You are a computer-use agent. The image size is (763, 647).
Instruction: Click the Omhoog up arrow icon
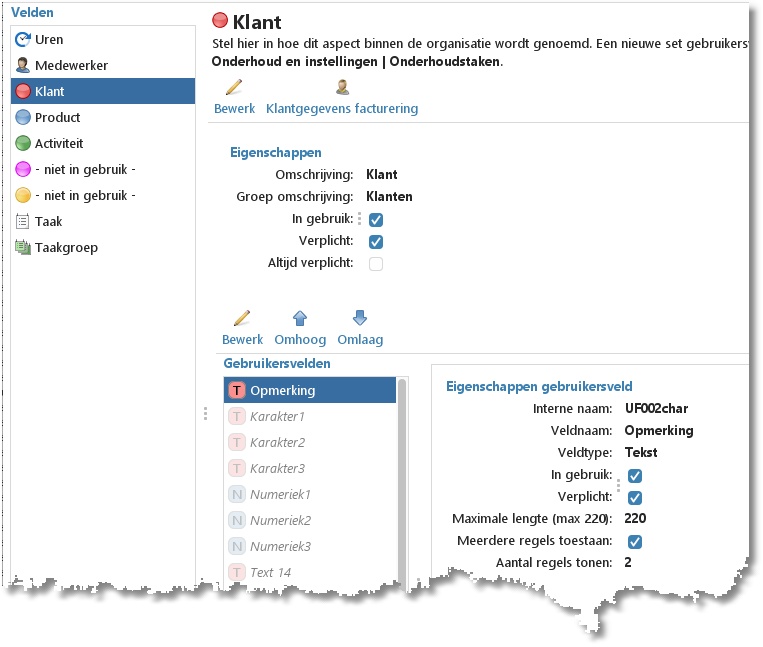300,318
